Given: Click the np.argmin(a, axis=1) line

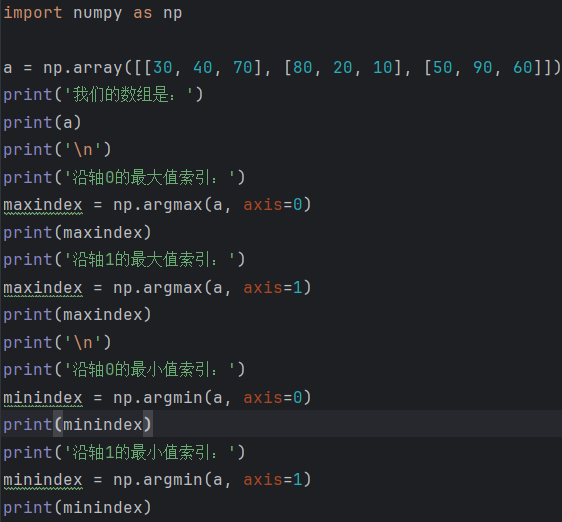Looking at the screenshot, I should click(157, 480).
